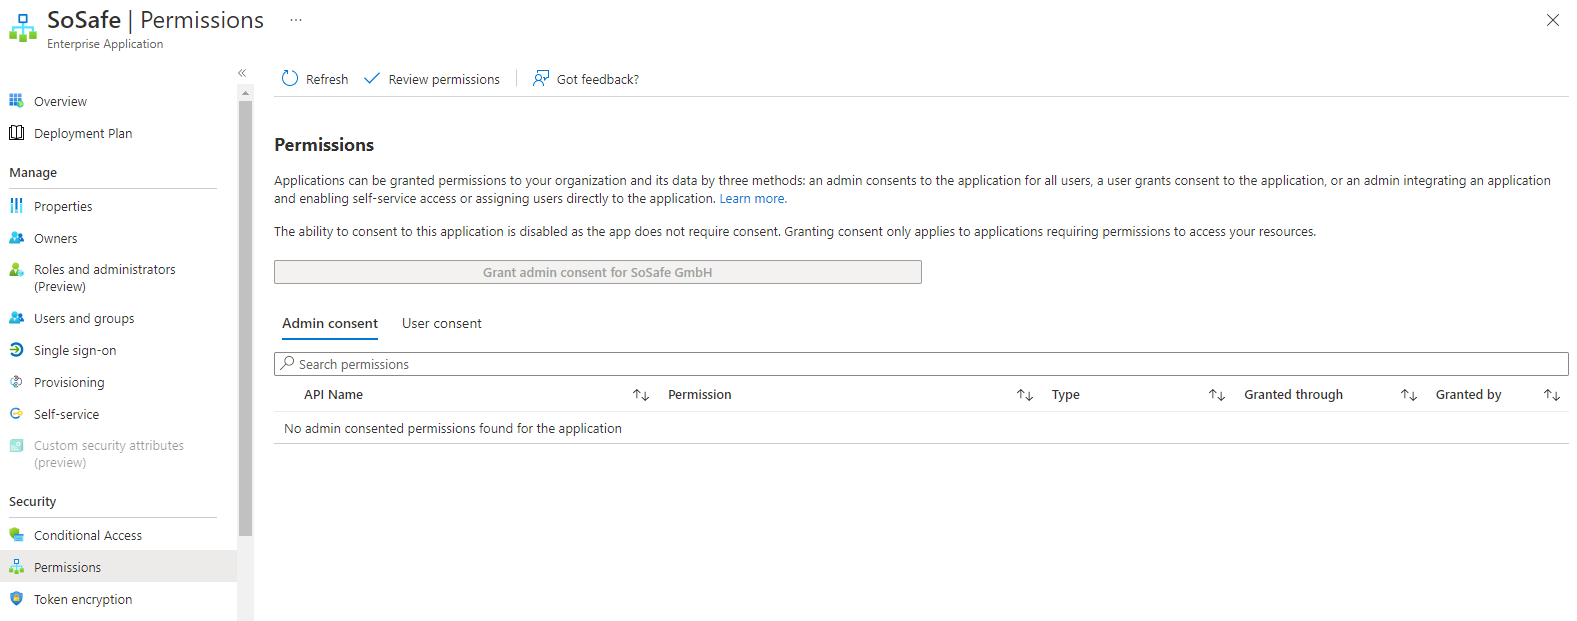Click the Got feedback person icon
Image resolution: width=1577 pixels, height=621 pixels.
[541, 79]
